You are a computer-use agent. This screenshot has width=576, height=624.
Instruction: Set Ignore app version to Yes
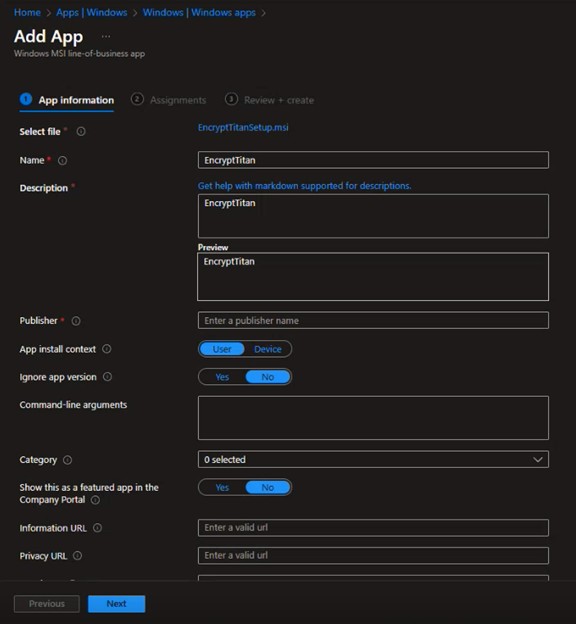(x=222, y=377)
